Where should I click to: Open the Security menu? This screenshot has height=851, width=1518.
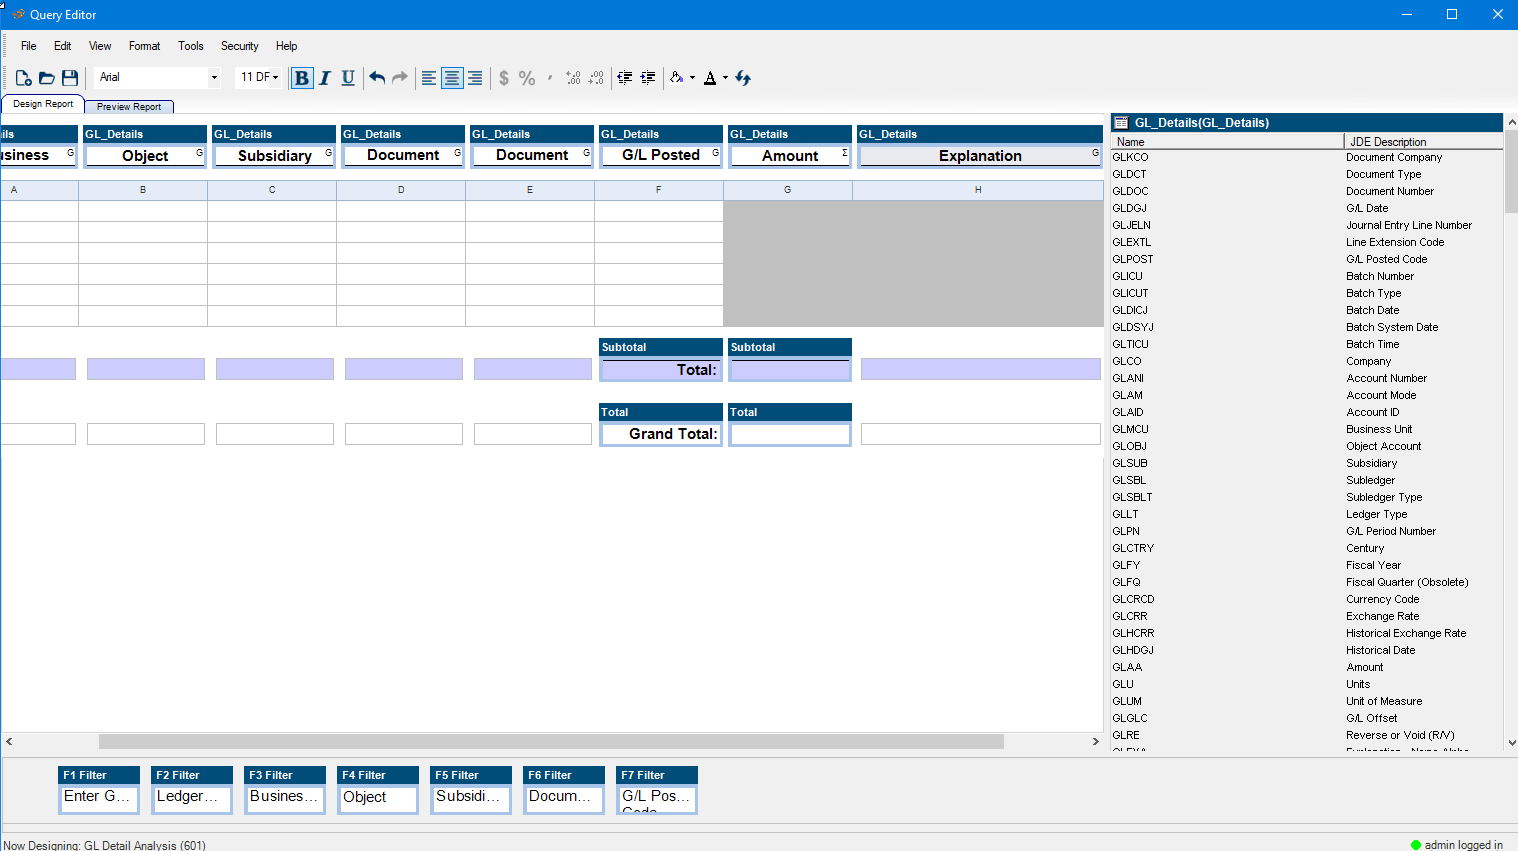(239, 46)
